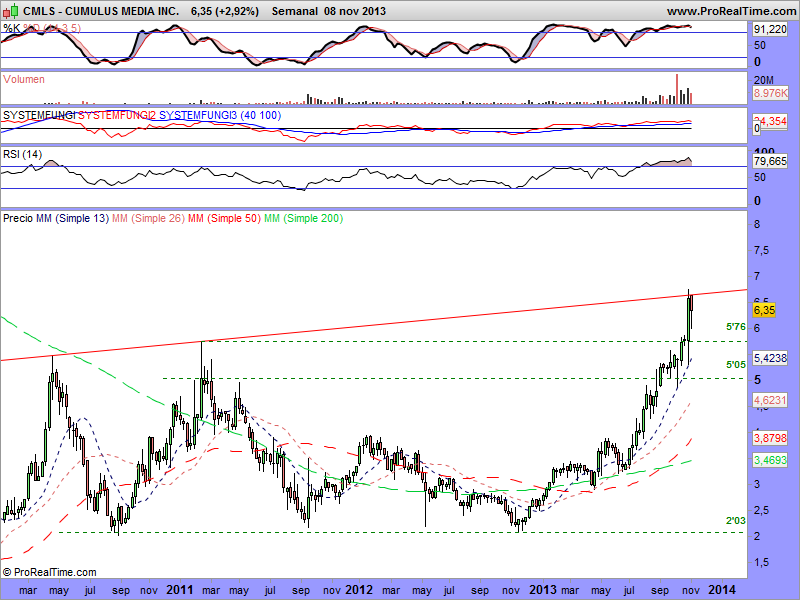
Task: Click the 8.976K volume value box
Action: (x=770, y=93)
